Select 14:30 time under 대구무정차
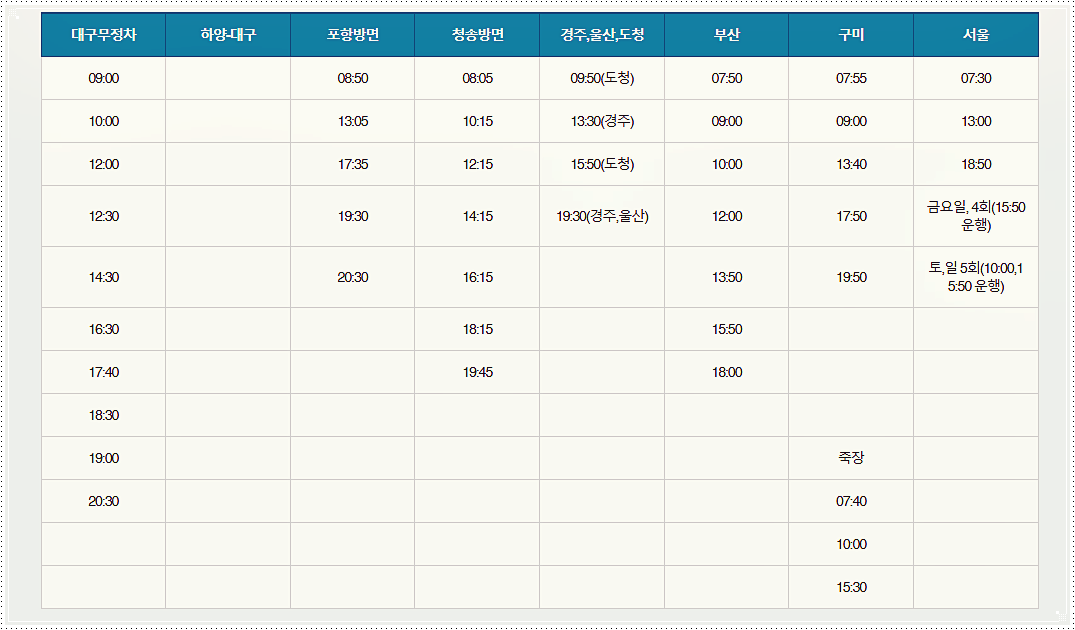Image resolution: width=1075 pixels, height=630 pixels. click(104, 277)
